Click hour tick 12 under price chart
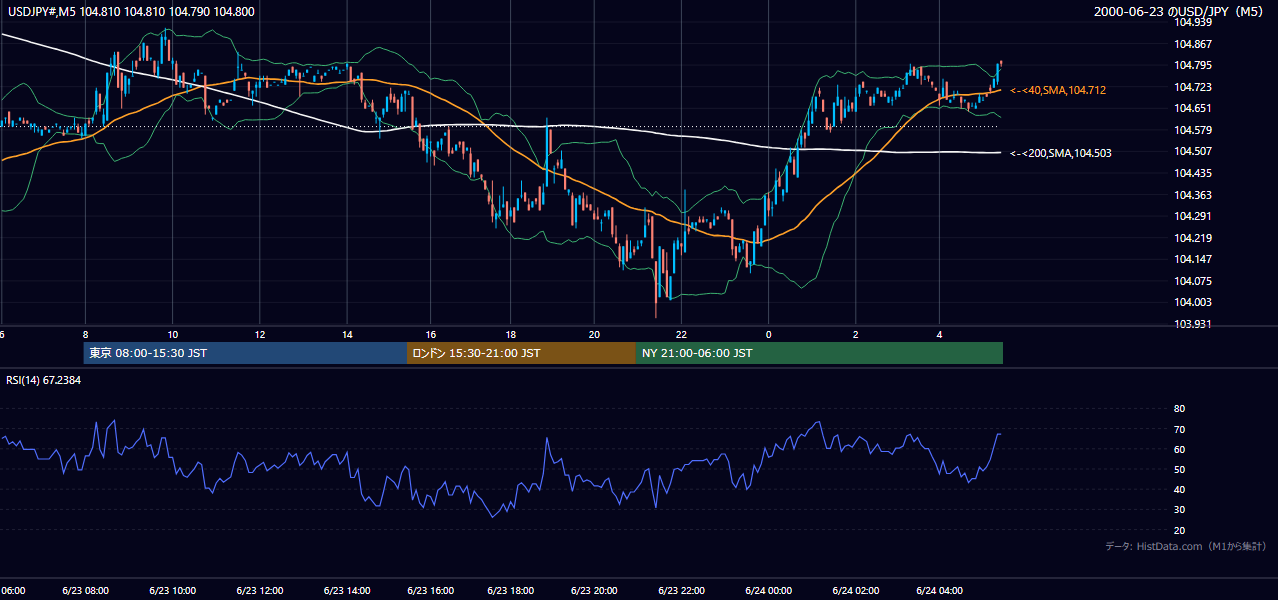 (x=259, y=335)
